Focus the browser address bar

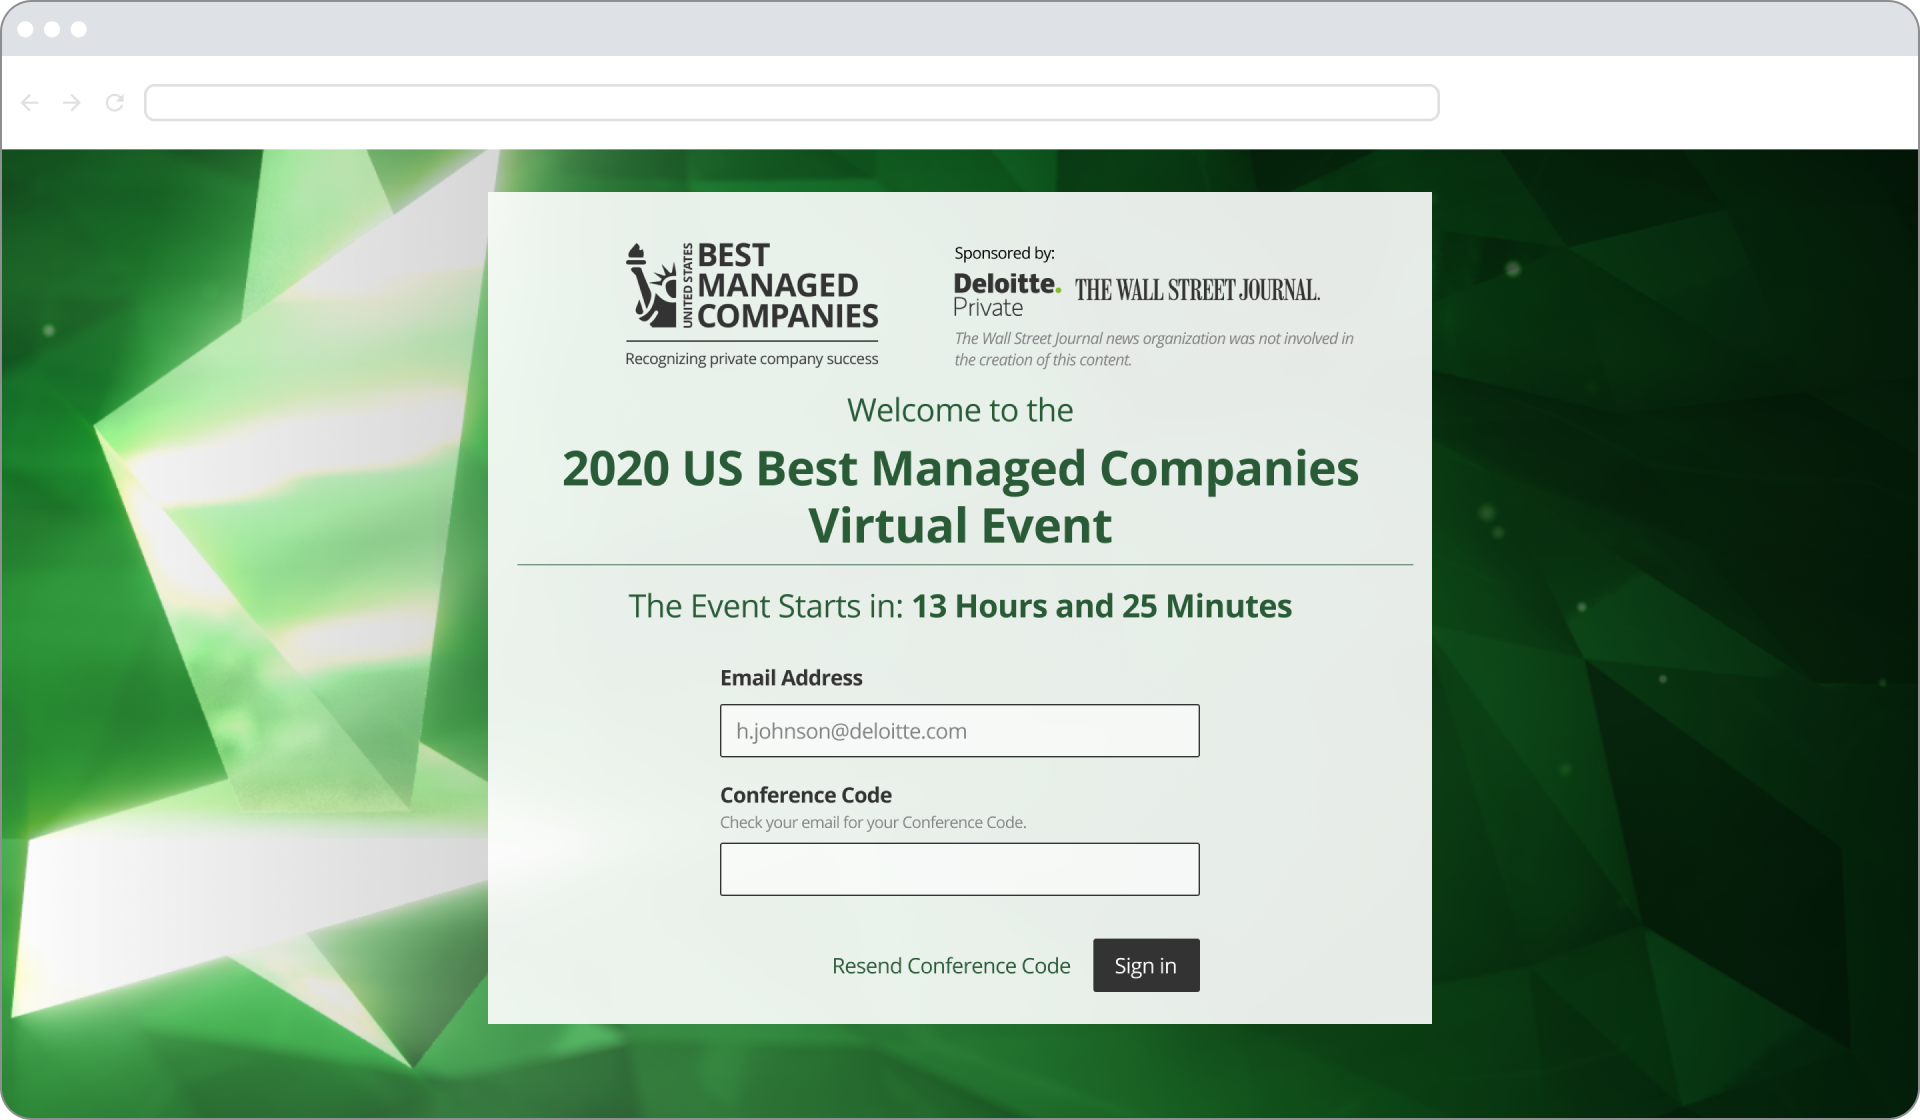click(791, 103)
